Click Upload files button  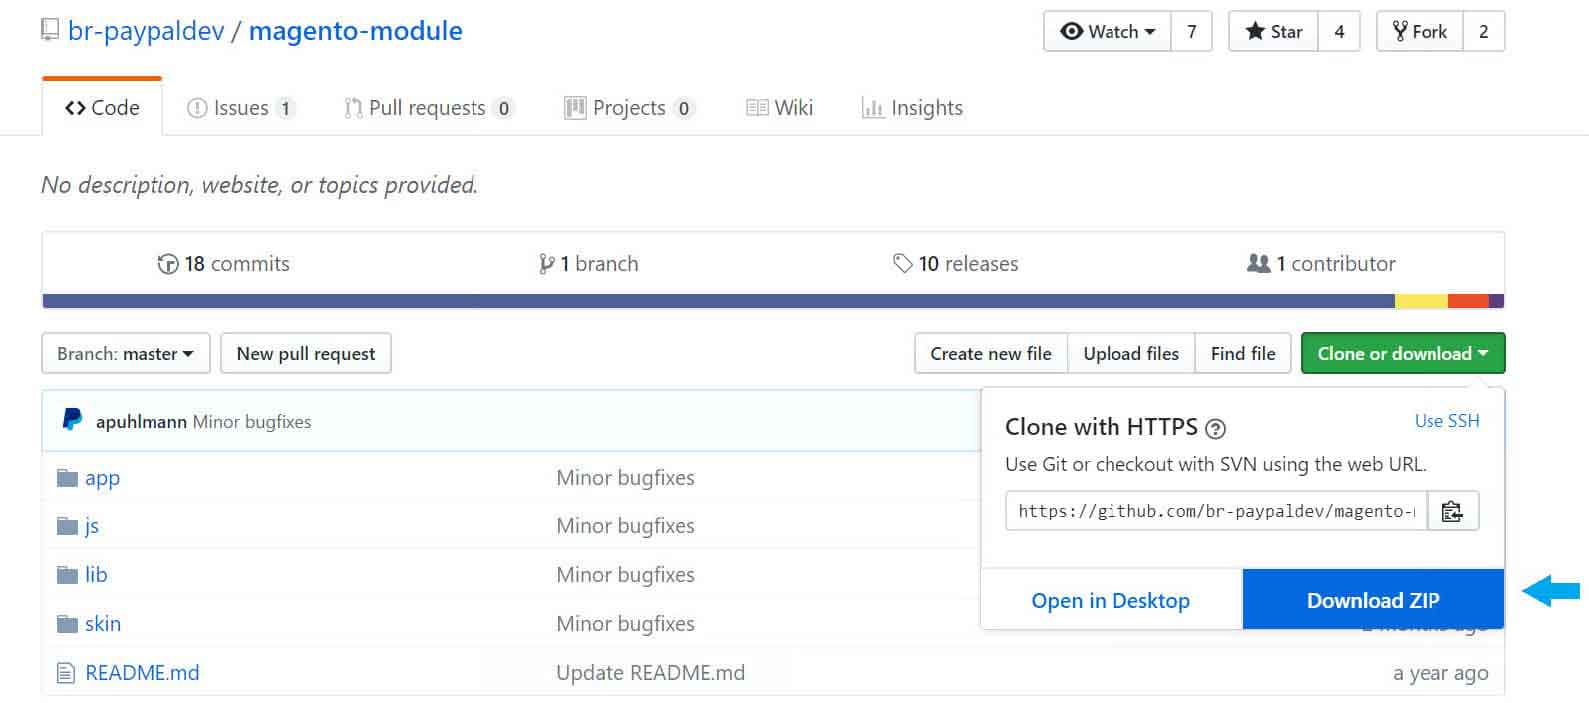coord(1131,353)
